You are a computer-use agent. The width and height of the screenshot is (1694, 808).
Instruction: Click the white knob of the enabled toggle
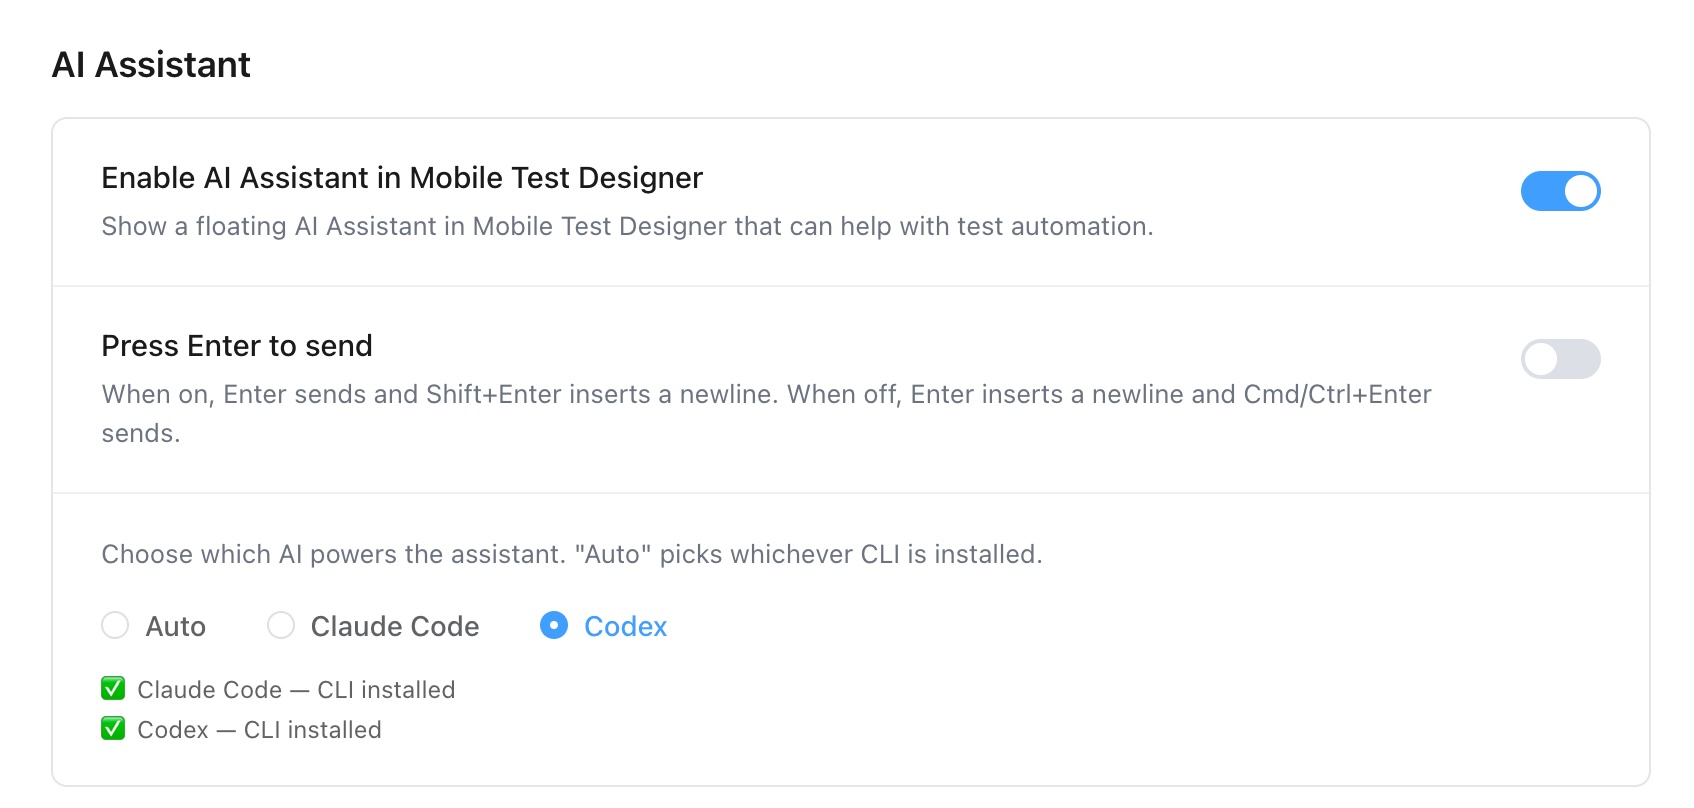tap(1580, 191)
